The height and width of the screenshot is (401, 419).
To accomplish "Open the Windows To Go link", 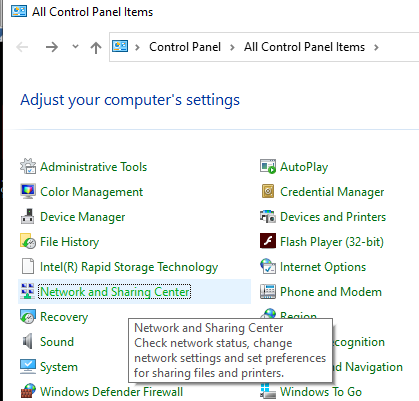I will tap(321, 392).
